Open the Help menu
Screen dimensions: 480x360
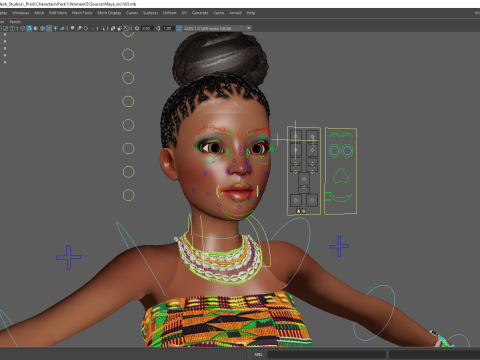click(x=251, y=13)
